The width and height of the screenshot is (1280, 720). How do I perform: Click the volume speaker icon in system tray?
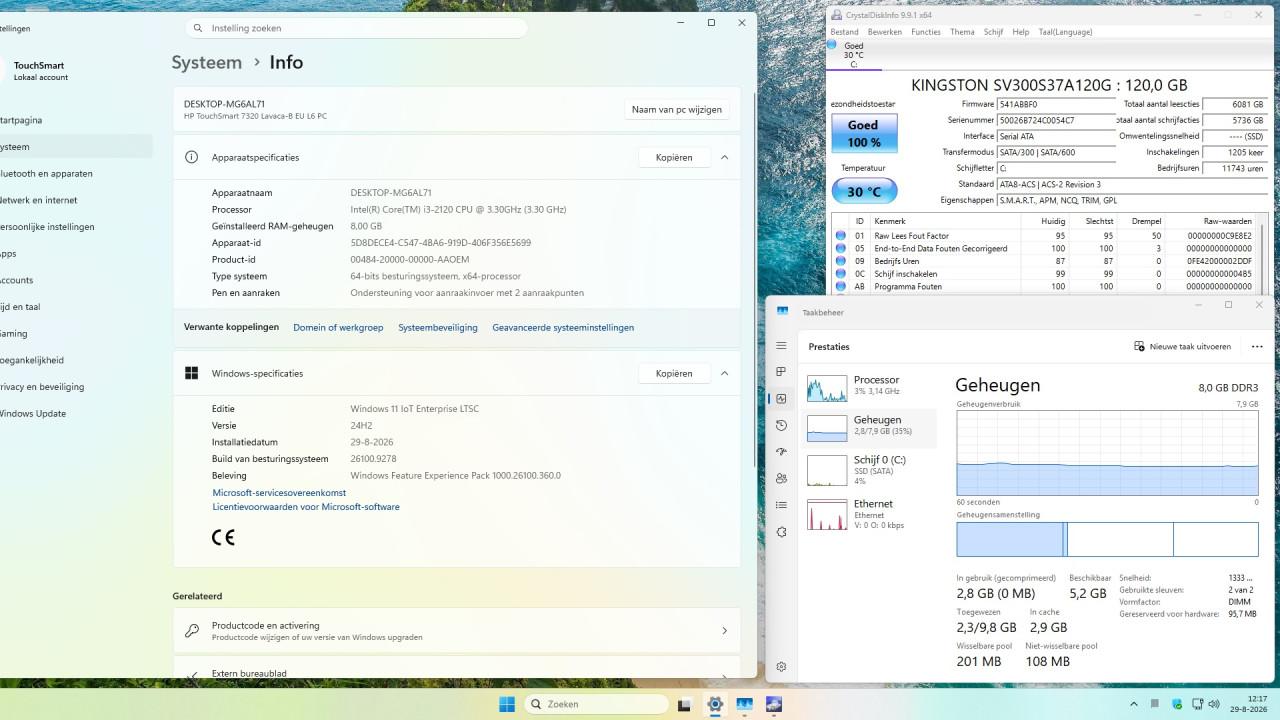1214,704
